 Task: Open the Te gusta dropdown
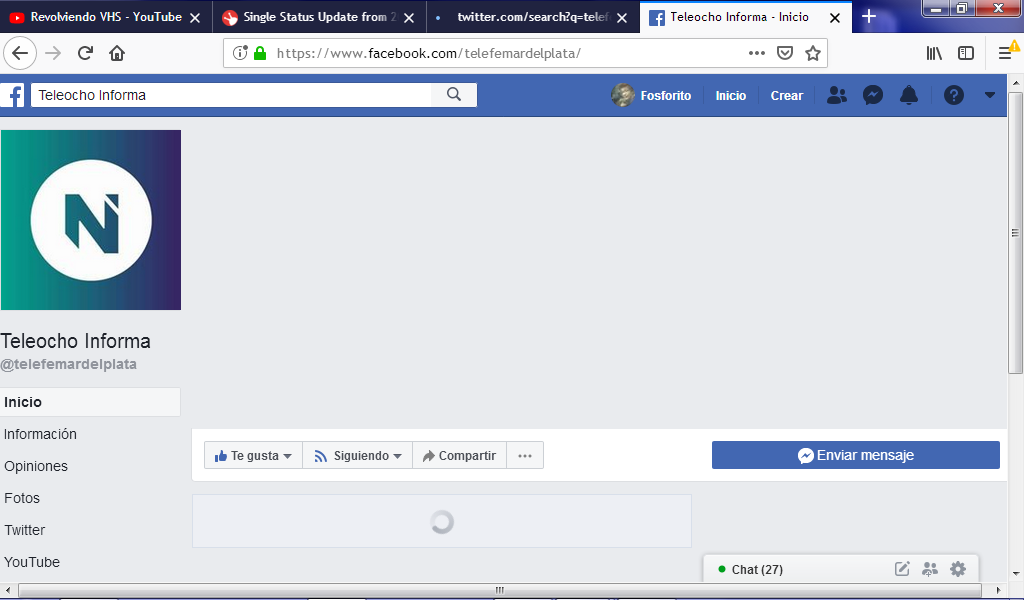(x=253, y=455)
